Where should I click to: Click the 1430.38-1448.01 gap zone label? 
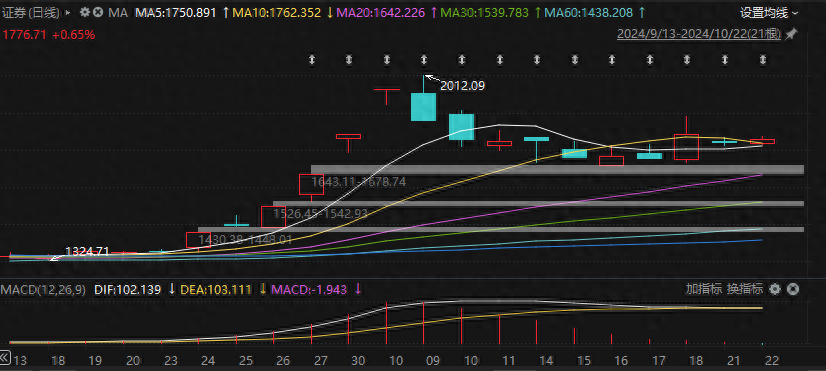click(x=245, y=240)
